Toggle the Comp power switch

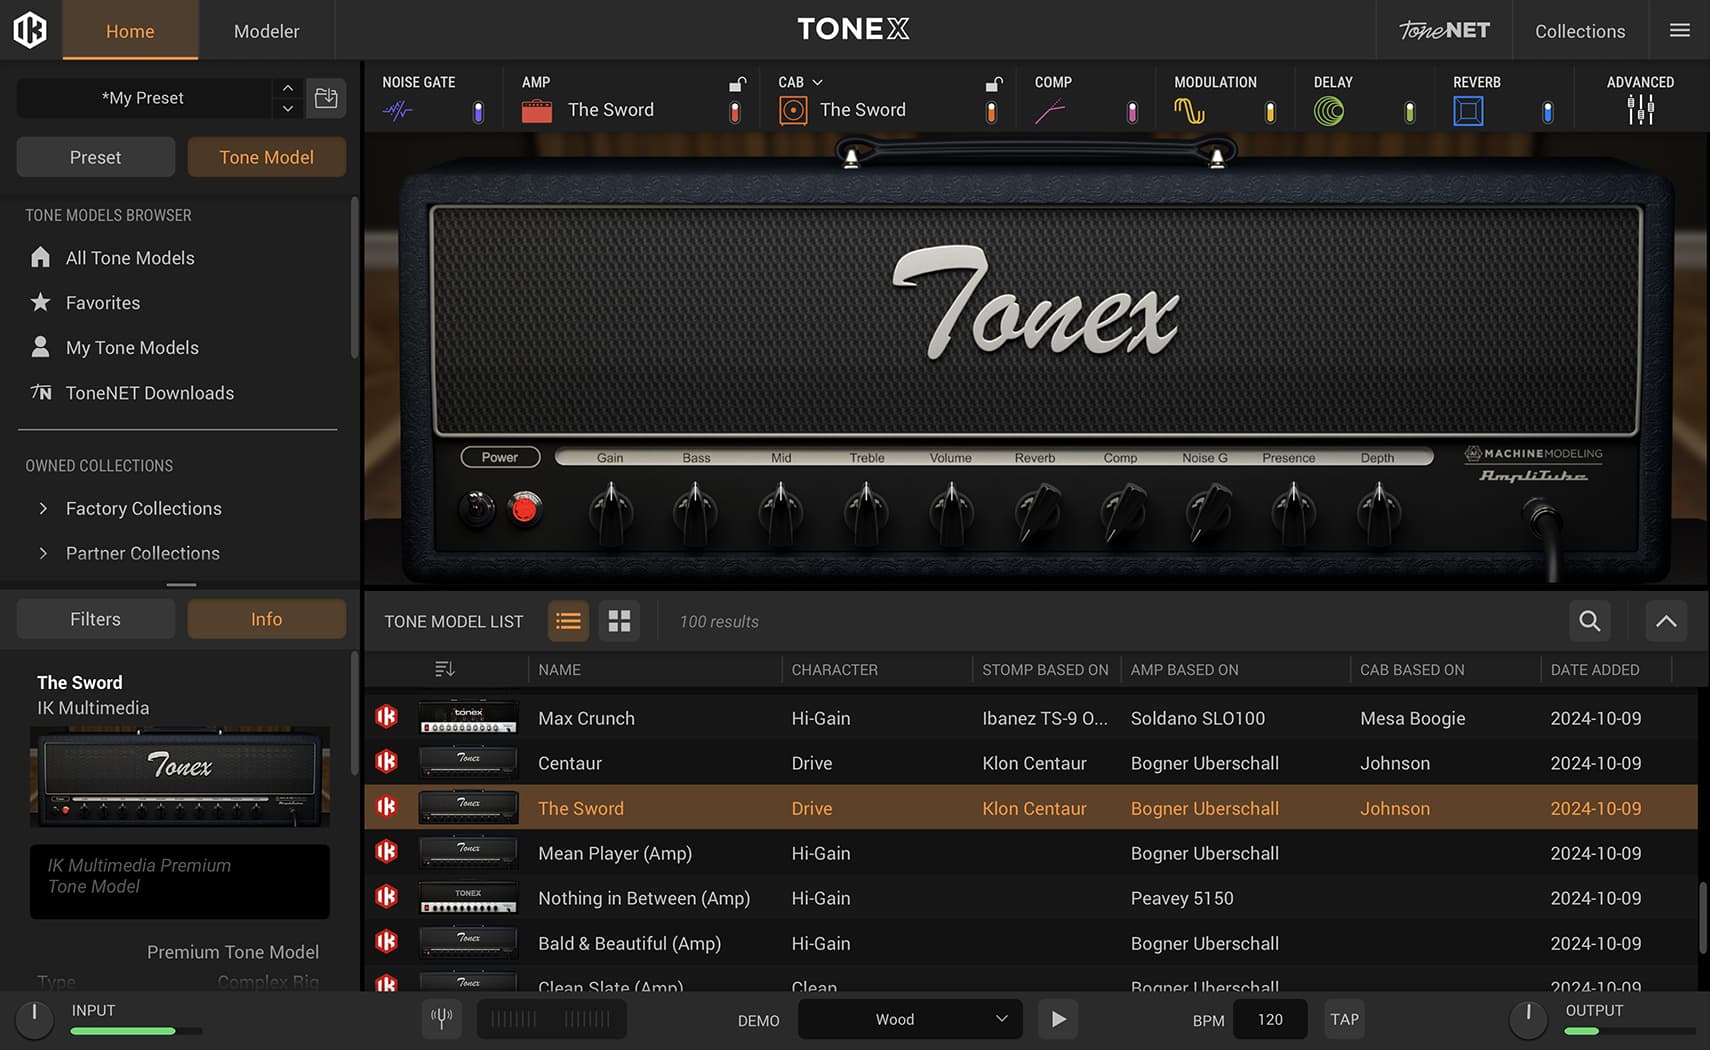tap(1132, 112)
